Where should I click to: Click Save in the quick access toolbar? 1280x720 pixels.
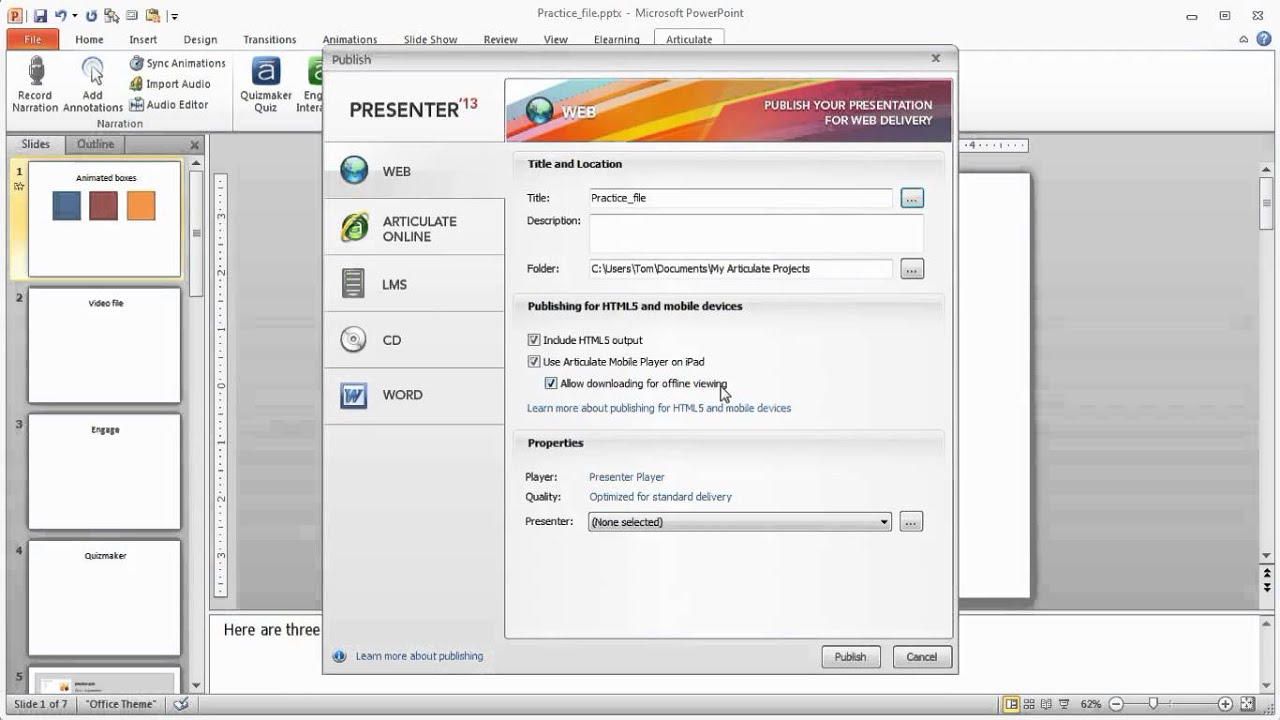click(x=40, y=16)
